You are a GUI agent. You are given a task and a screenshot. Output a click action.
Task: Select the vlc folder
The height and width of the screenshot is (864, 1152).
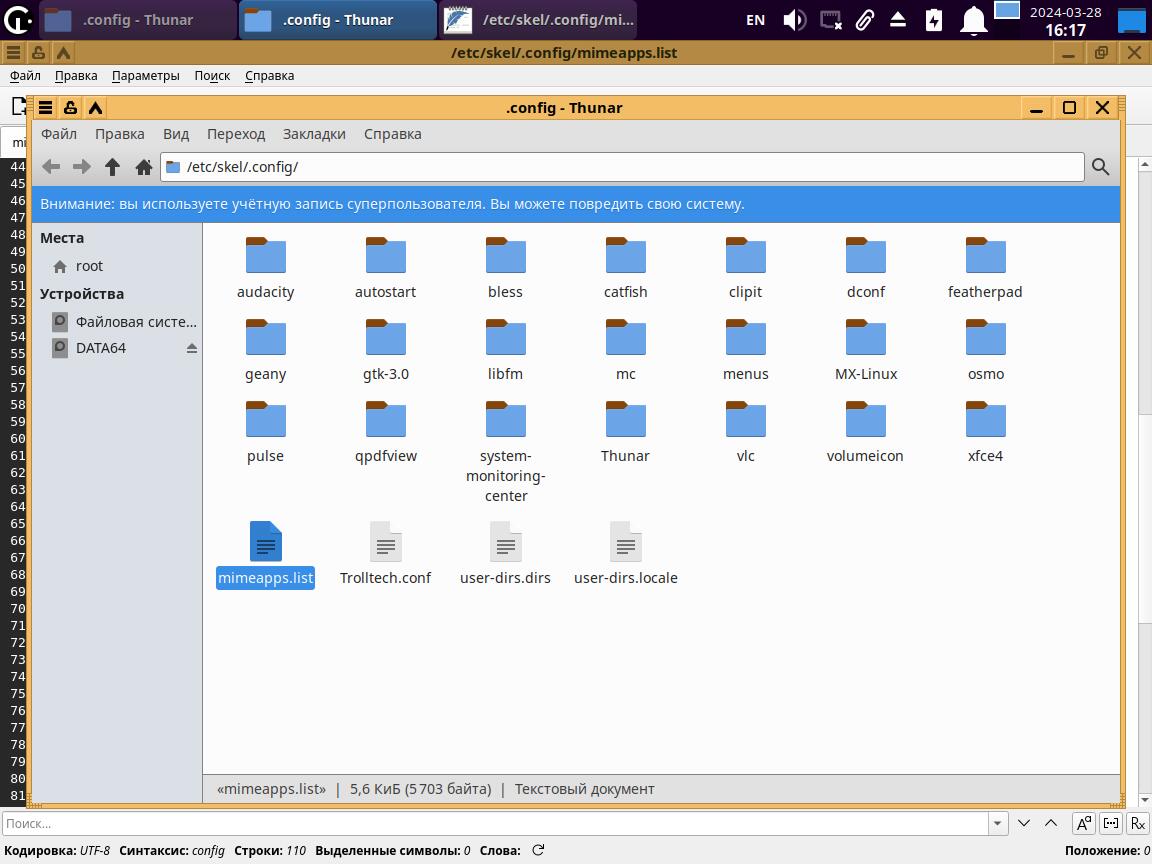pyautogui.click(x=746, y=433)
